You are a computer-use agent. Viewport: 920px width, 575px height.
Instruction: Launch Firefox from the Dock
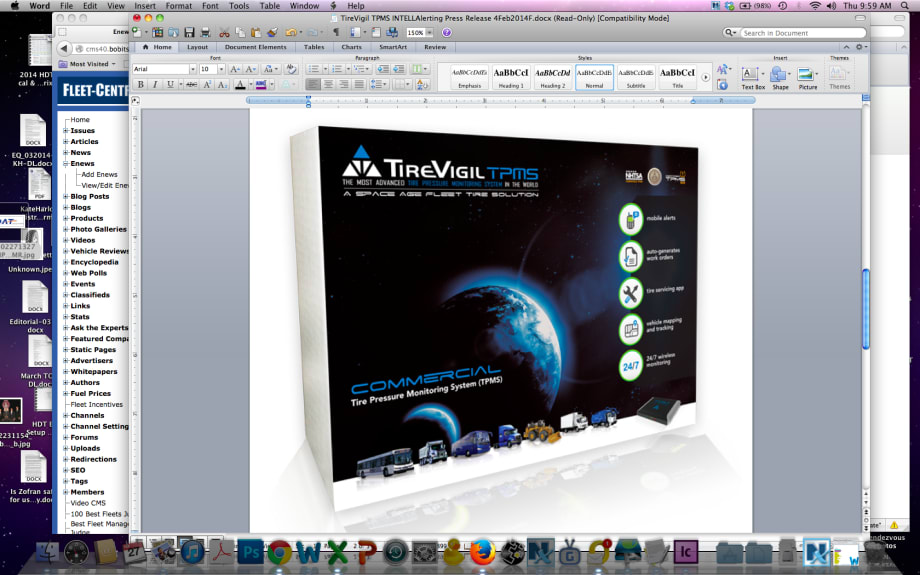pos(482,551)
